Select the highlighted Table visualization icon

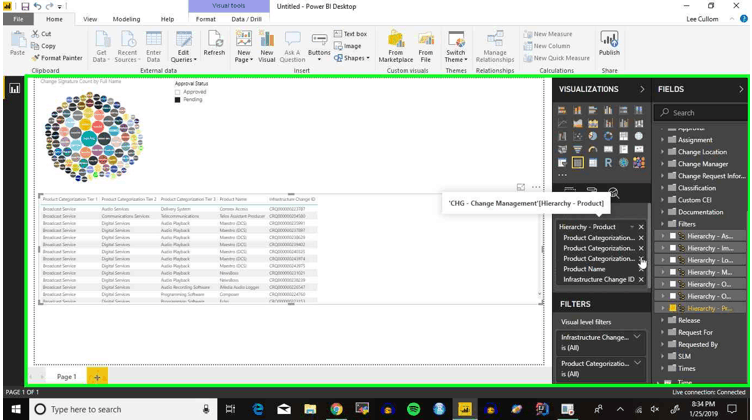coord(577,163)
